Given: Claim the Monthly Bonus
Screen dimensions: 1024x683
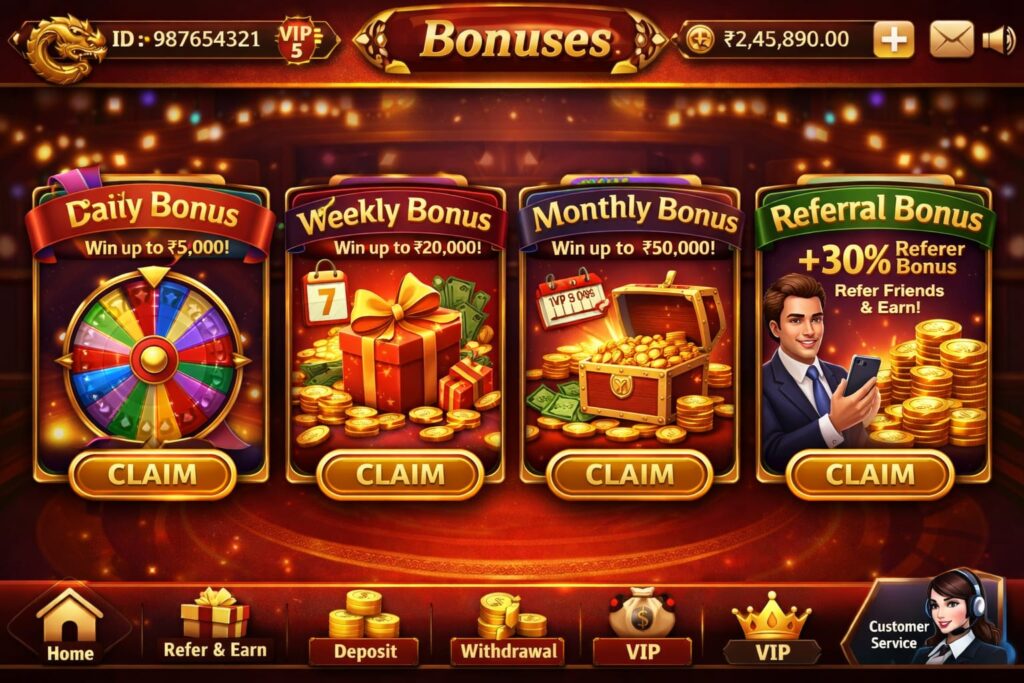Looking at the screenshot, I should click(630, 475).
